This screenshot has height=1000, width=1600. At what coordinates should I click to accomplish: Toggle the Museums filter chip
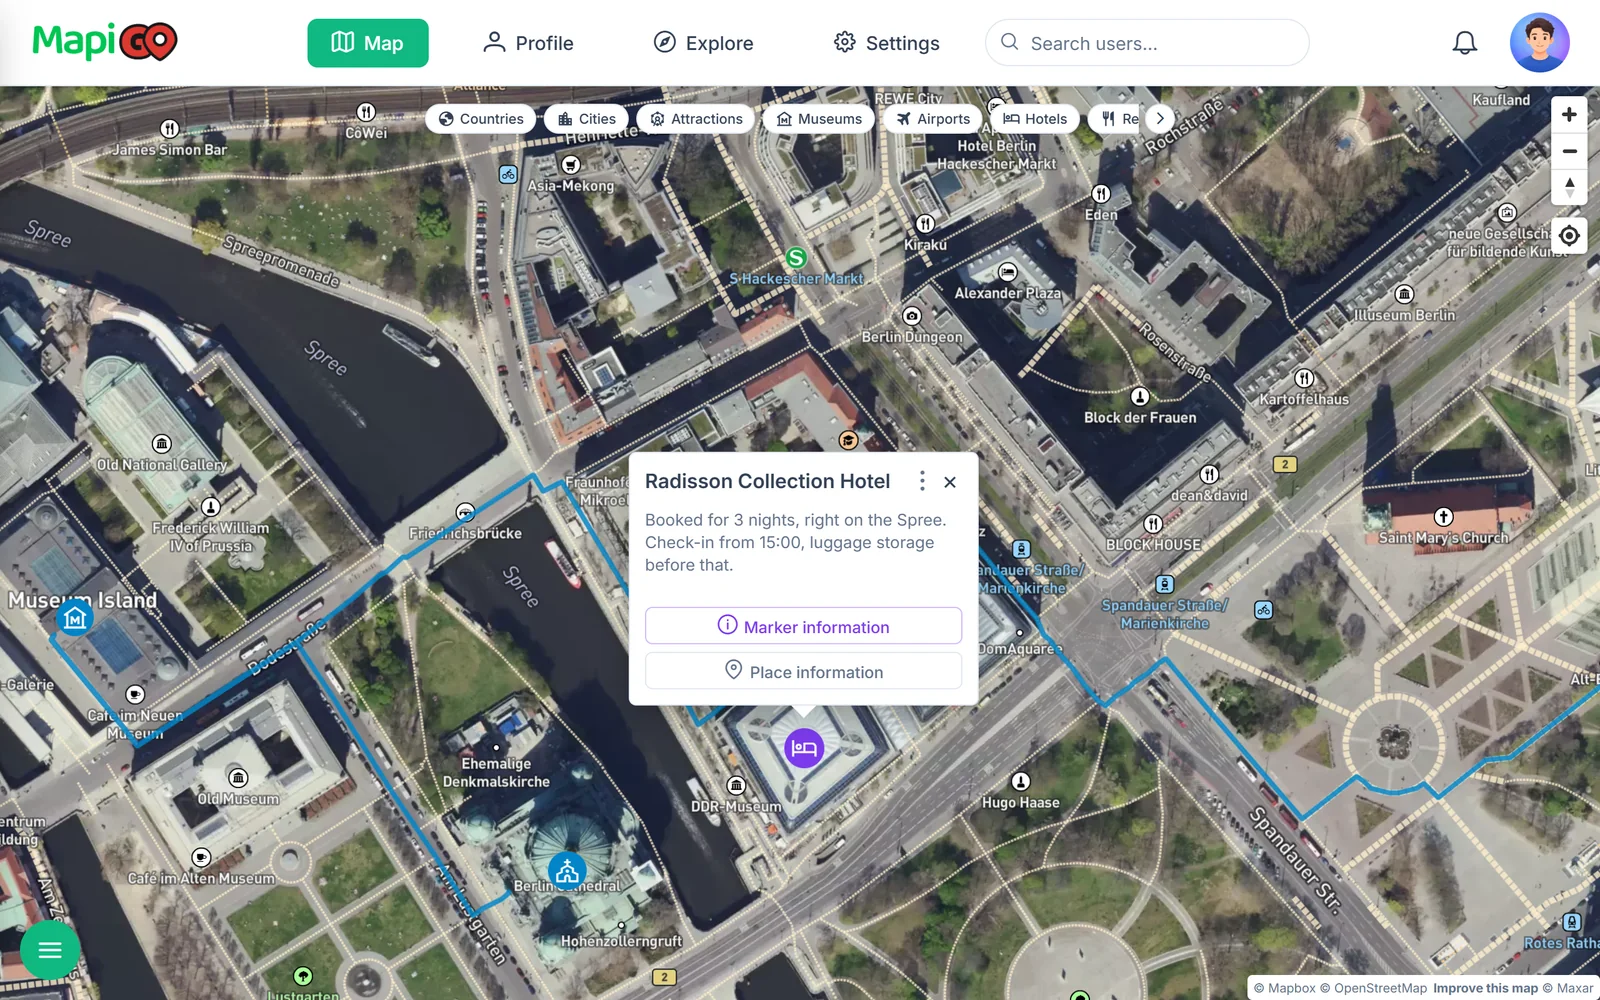819,119
